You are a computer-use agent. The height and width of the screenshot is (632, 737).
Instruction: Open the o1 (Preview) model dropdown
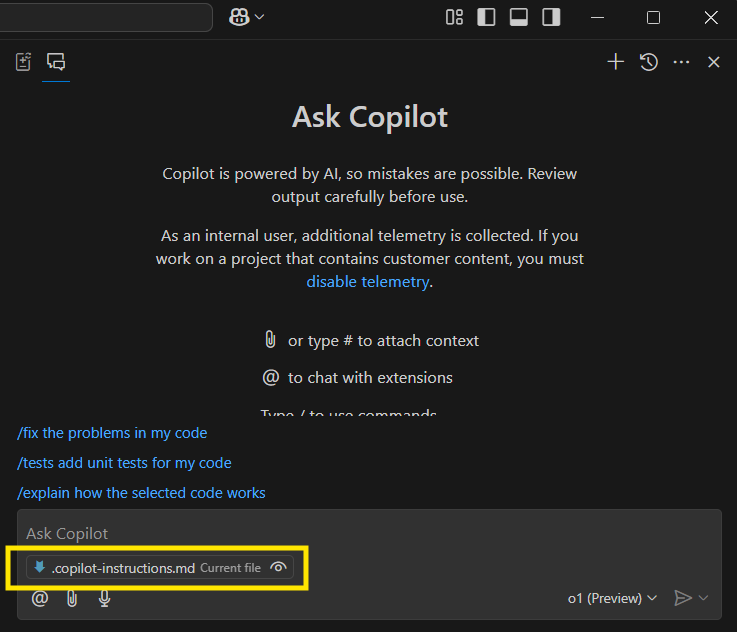[612, 598]
